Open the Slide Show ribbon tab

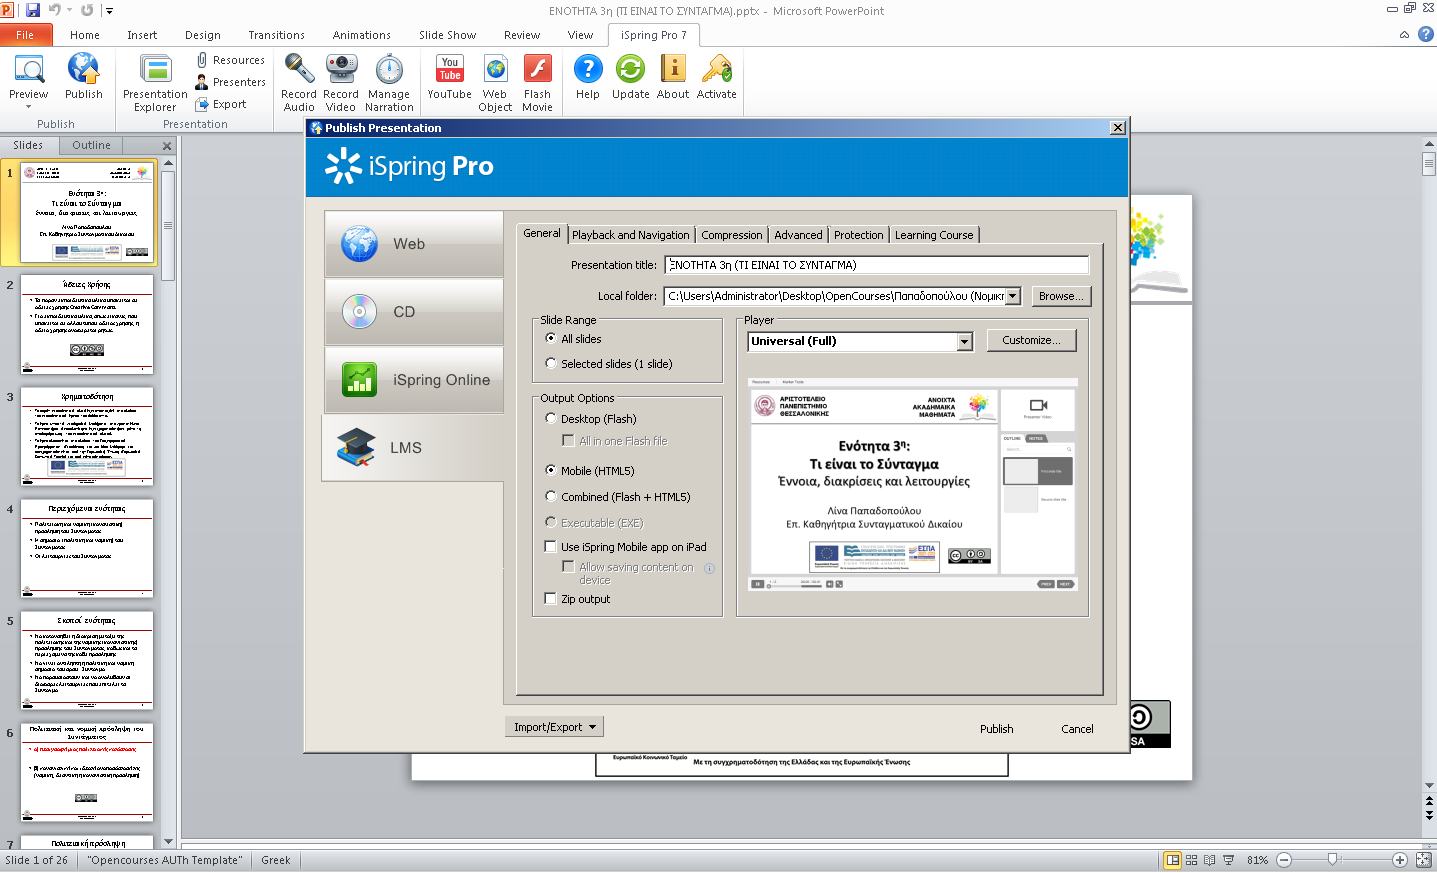pos(447,35)
